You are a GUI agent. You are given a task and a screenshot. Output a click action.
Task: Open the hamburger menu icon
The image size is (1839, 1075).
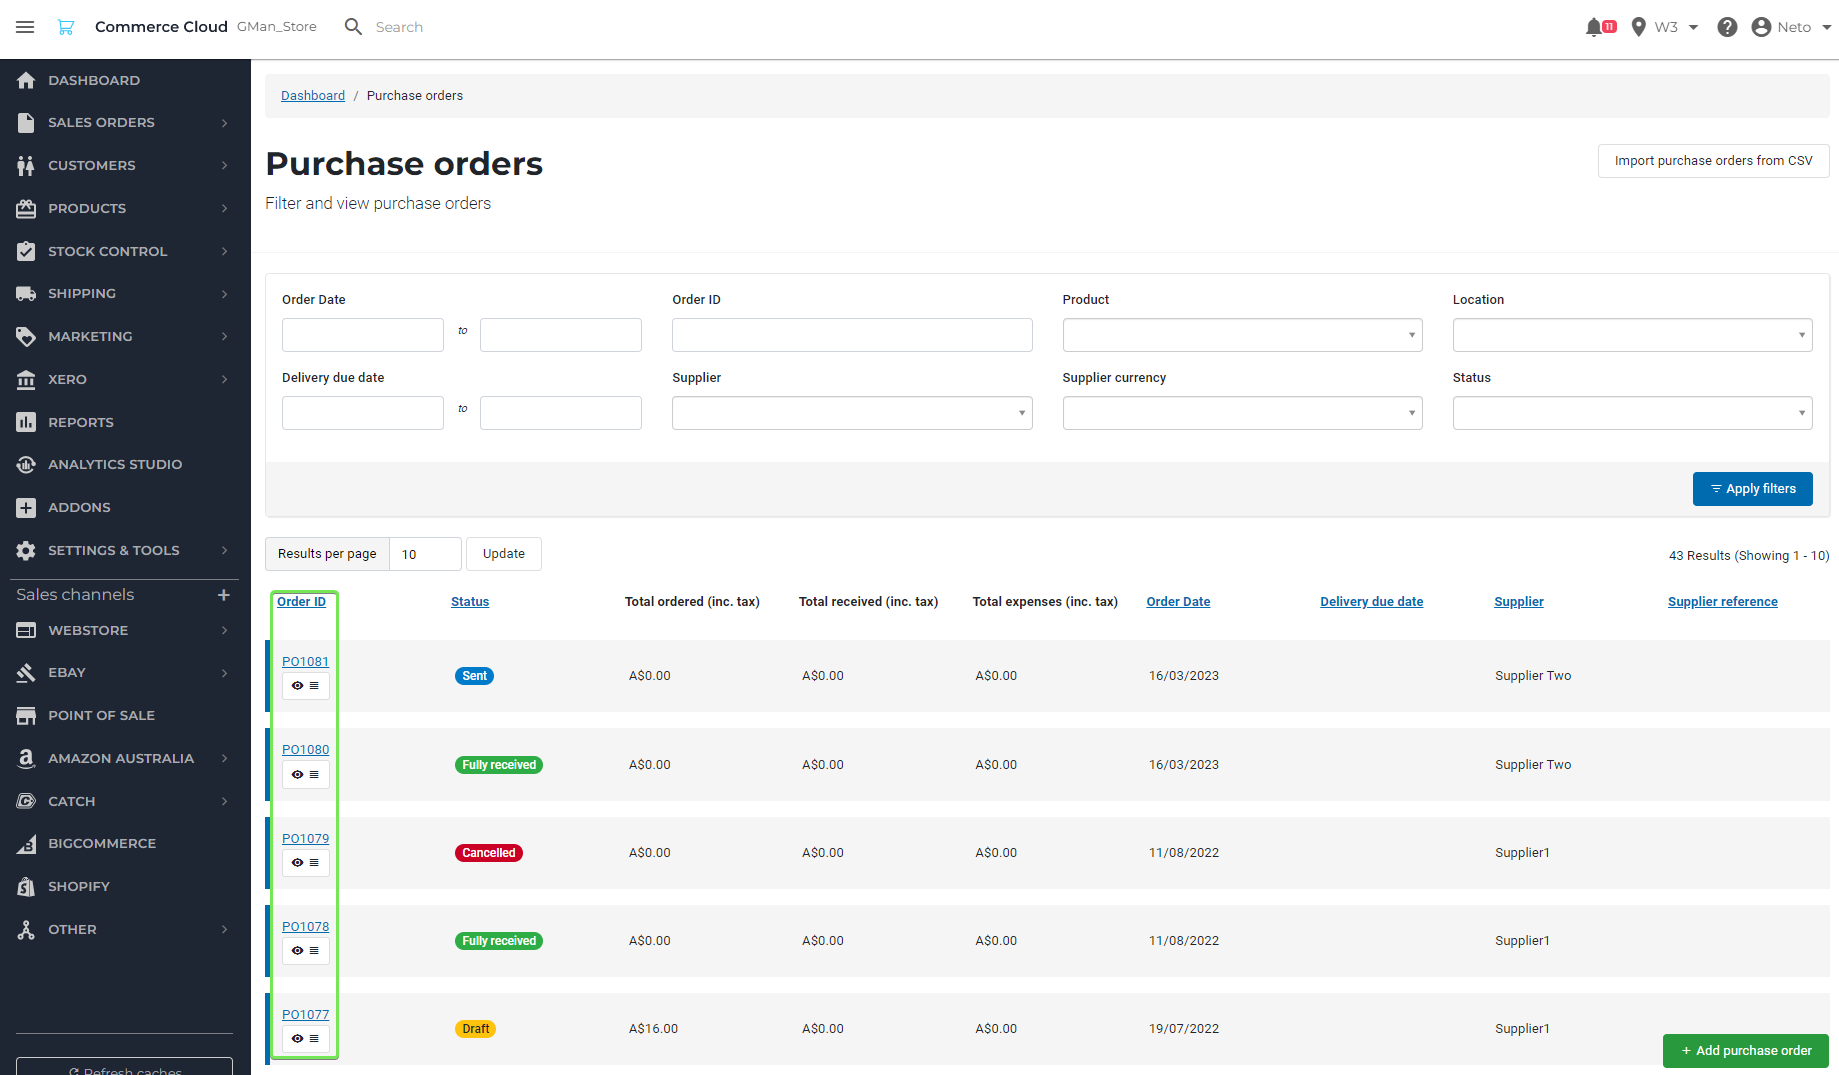pos(25,27)
